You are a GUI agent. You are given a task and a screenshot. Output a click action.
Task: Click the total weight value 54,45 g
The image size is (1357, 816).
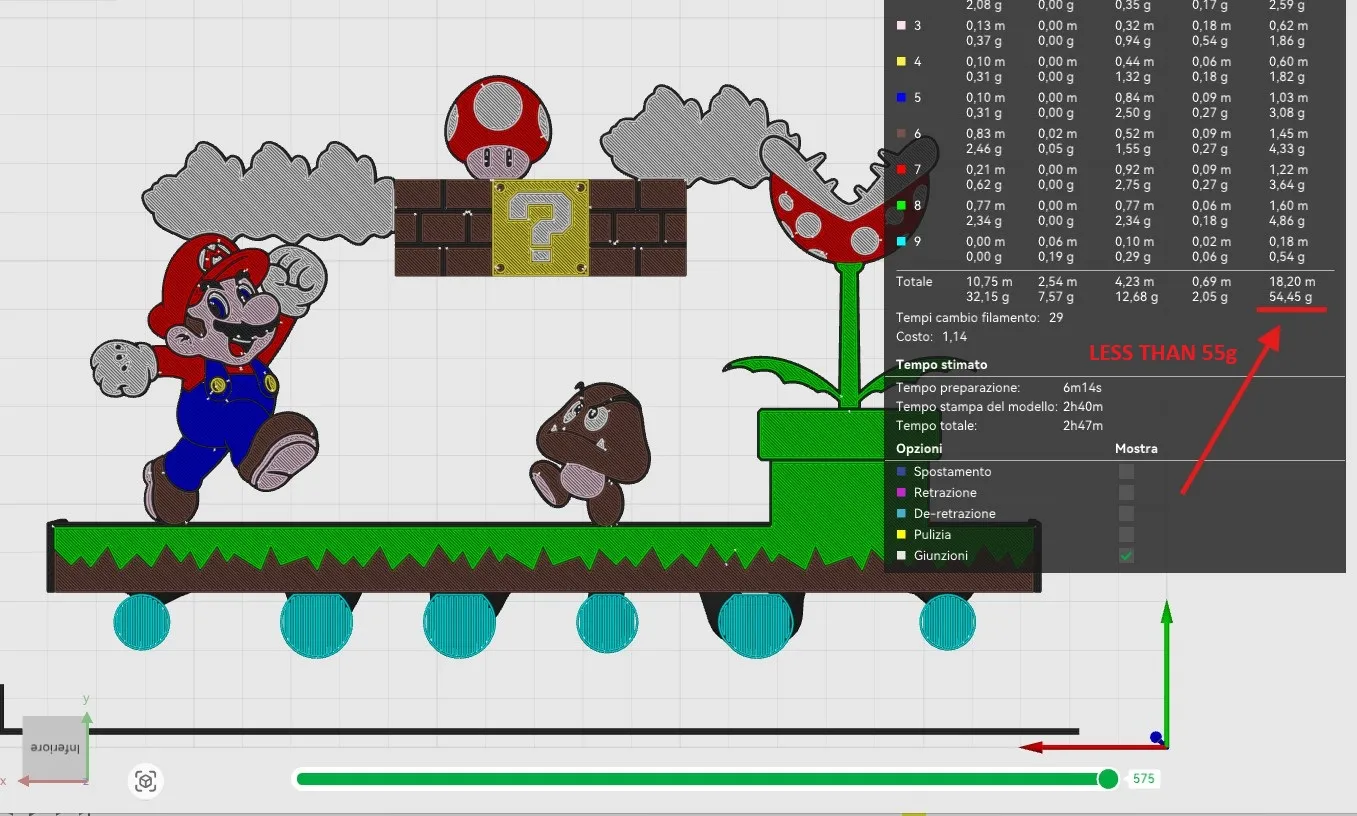(x=1290, y=297)
